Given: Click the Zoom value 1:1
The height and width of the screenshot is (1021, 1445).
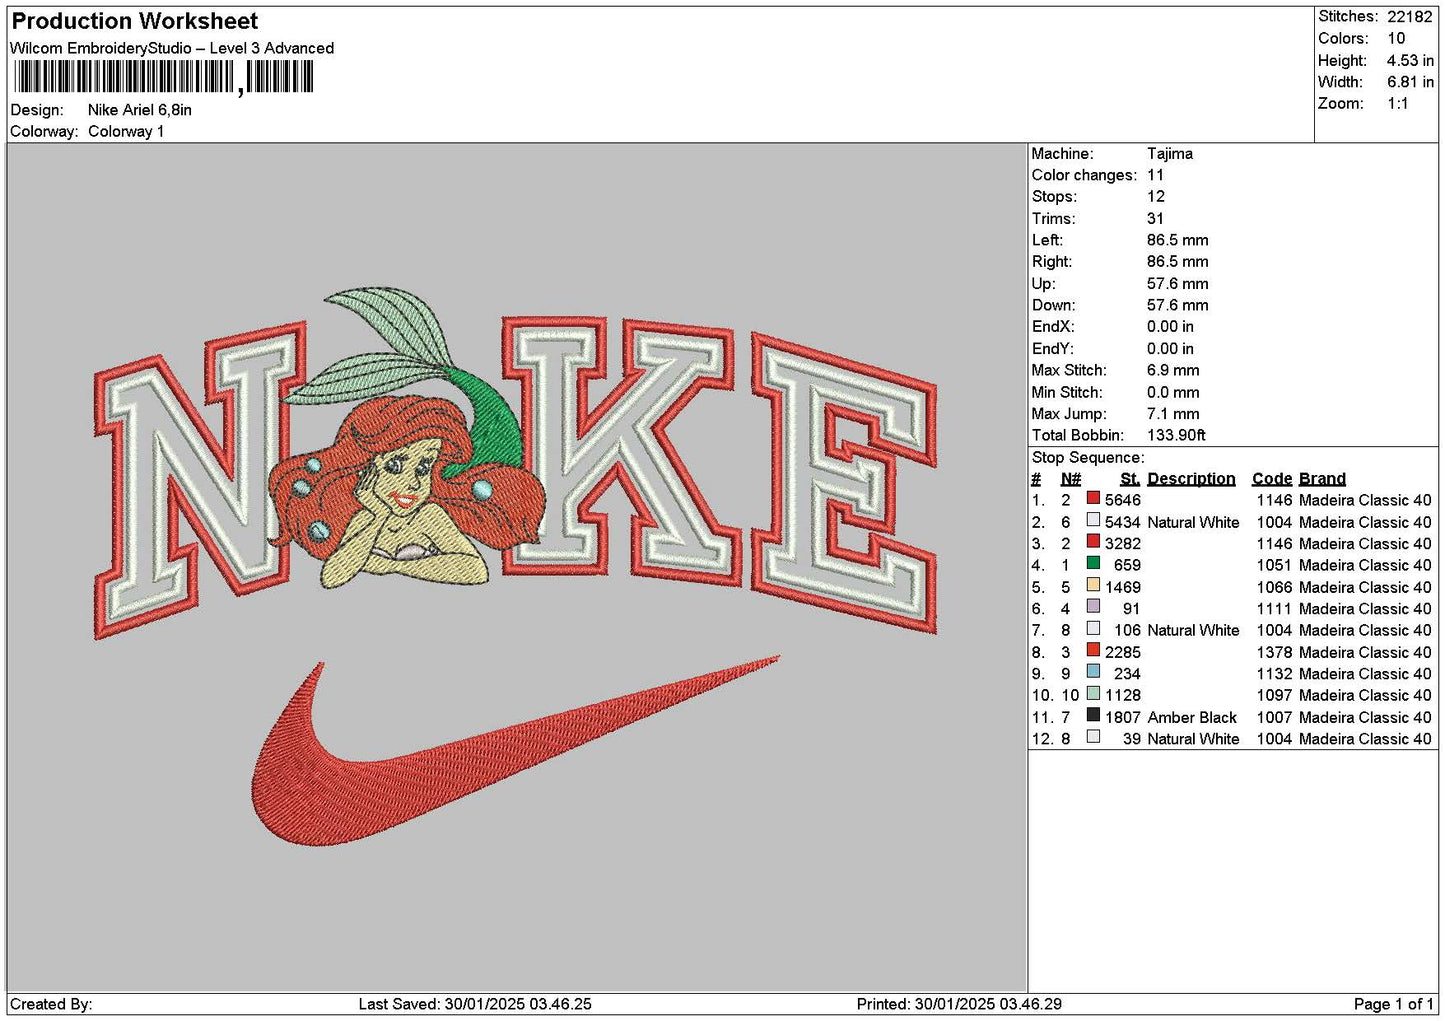Looking at the screenshot, I should click(x=1398, y=104).
